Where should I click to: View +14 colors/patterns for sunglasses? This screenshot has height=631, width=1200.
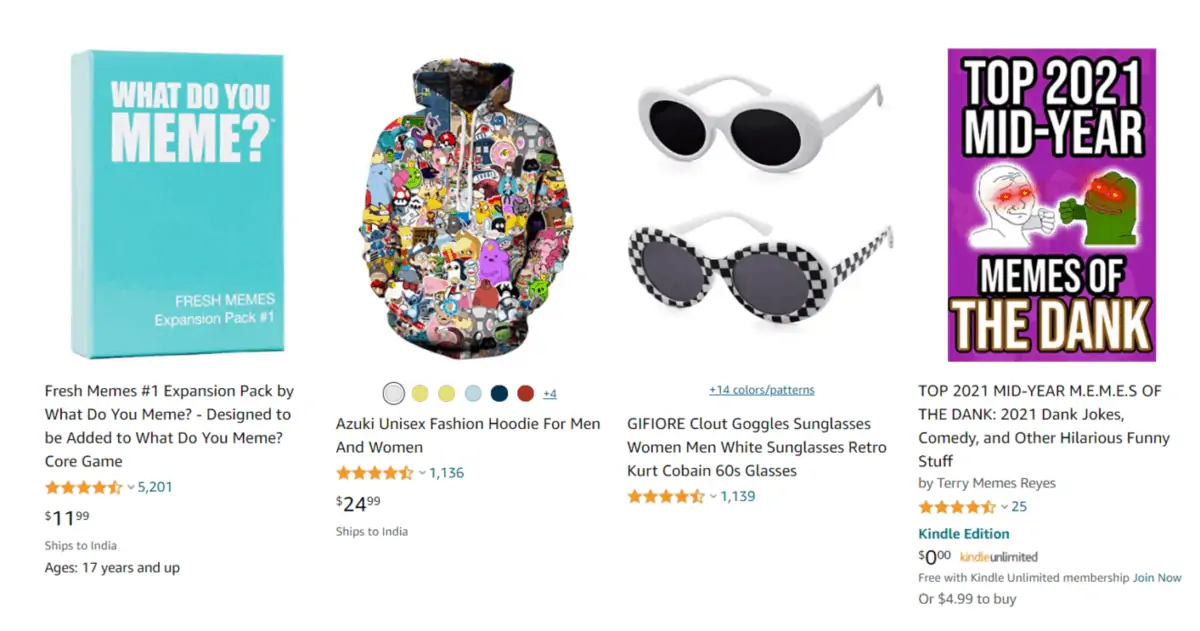(761, 390)
